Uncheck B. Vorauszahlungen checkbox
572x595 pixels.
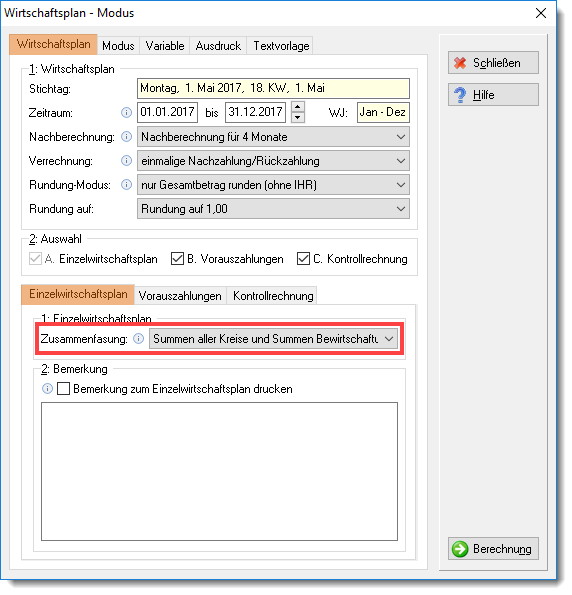pyautogui.click(x=177, y=259)
